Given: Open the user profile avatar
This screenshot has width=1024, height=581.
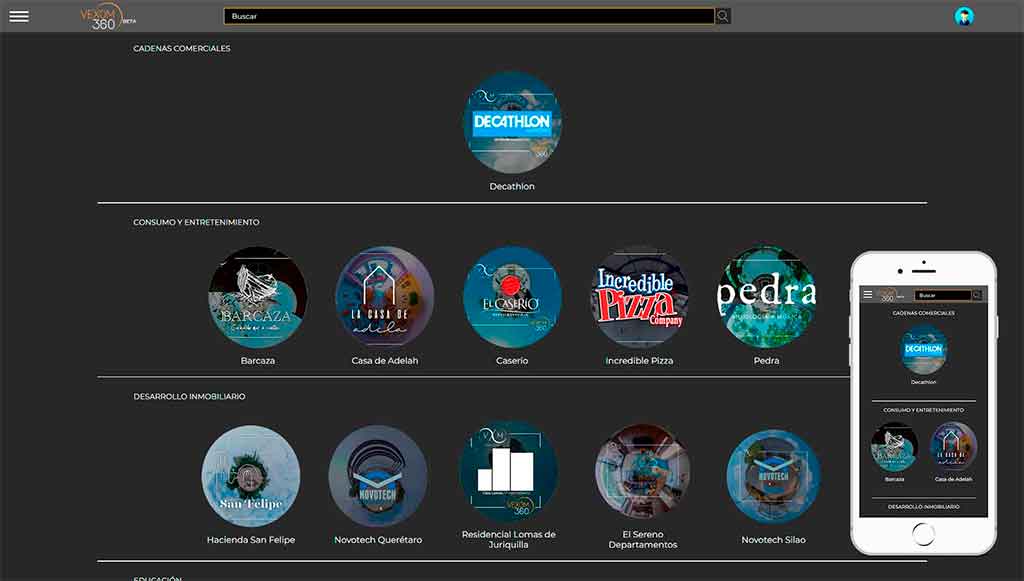Looking at the screenshot, I should [x=964, y=16].
